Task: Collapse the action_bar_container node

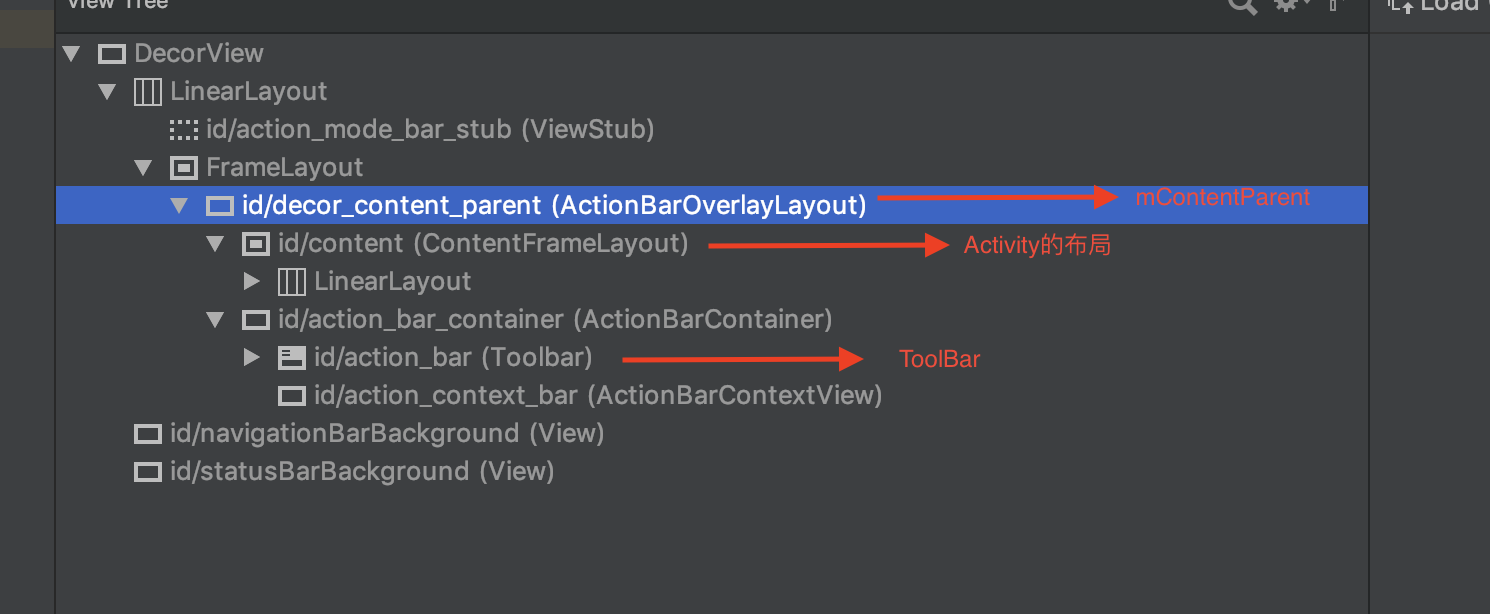Action: [215, 320]
